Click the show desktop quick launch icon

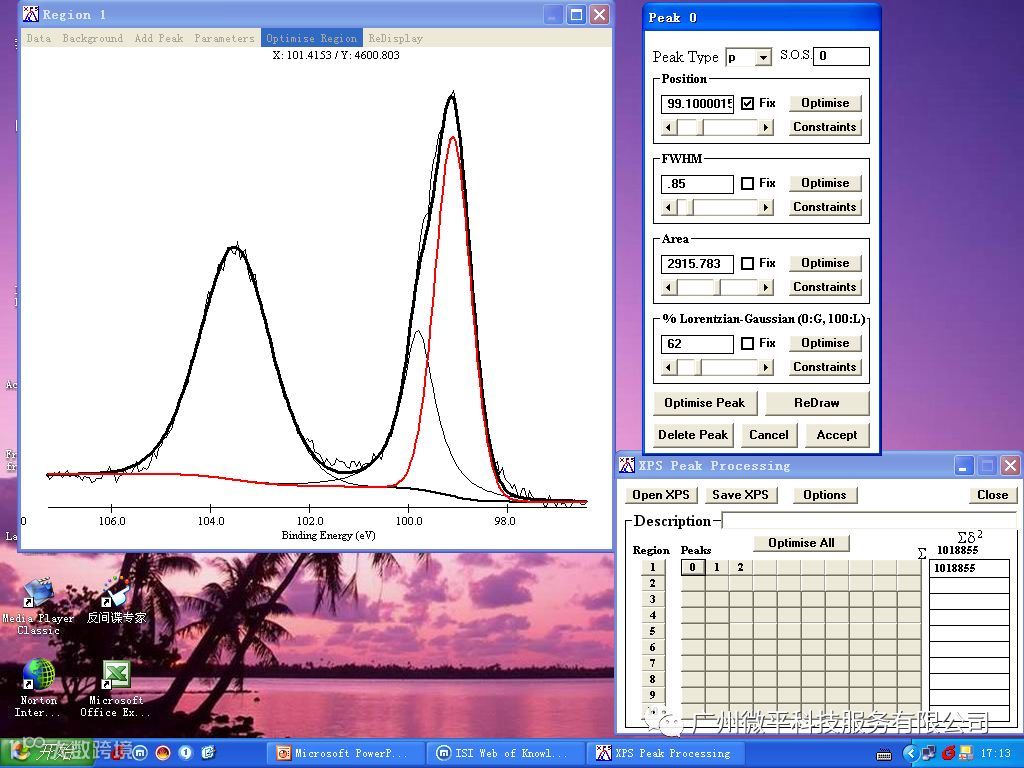click(x=208, y=753)
